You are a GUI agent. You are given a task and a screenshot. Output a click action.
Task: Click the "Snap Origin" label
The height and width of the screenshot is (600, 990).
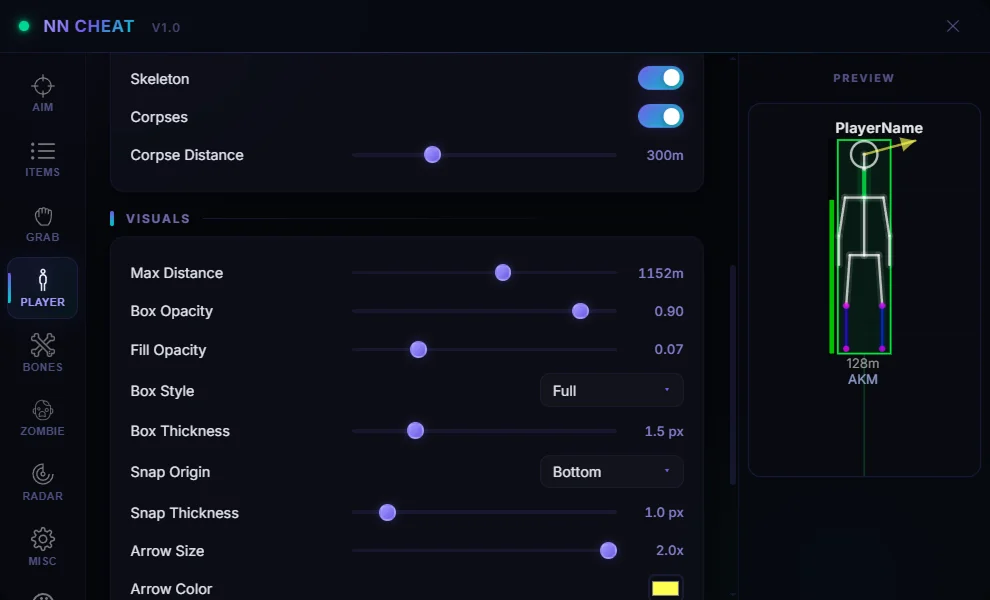pyautogui.click(x=170, y=472)
